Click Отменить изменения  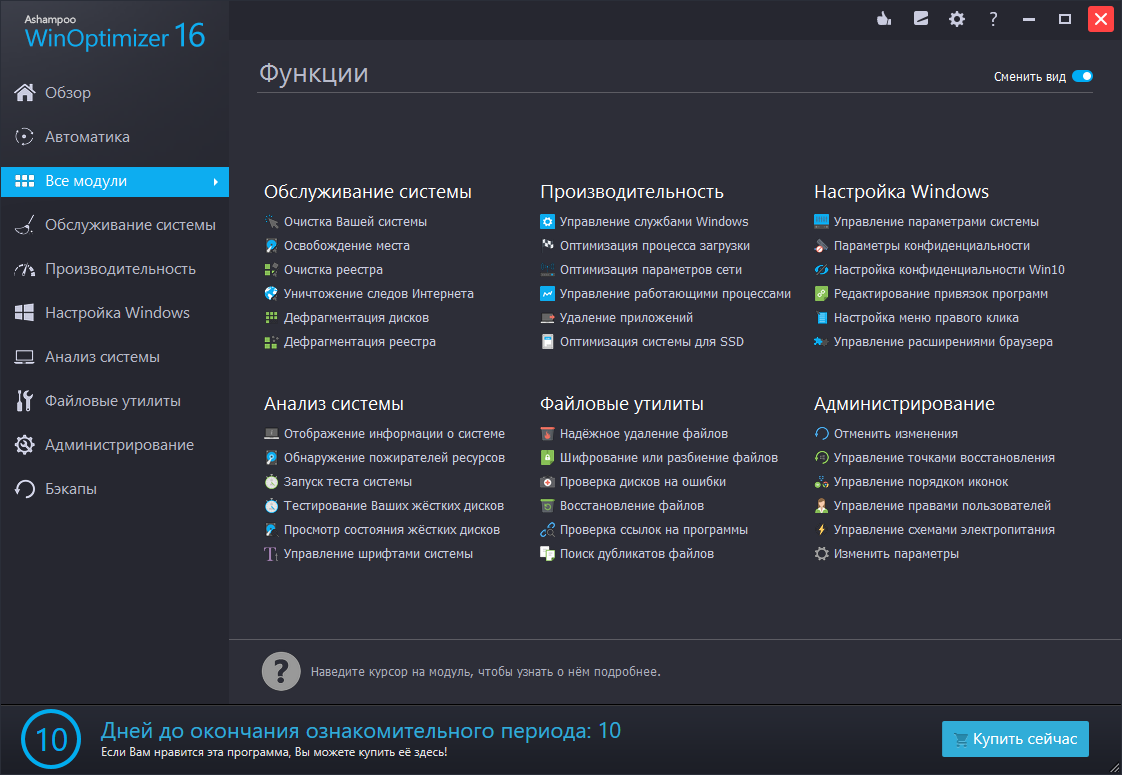(x=896, y=434)
